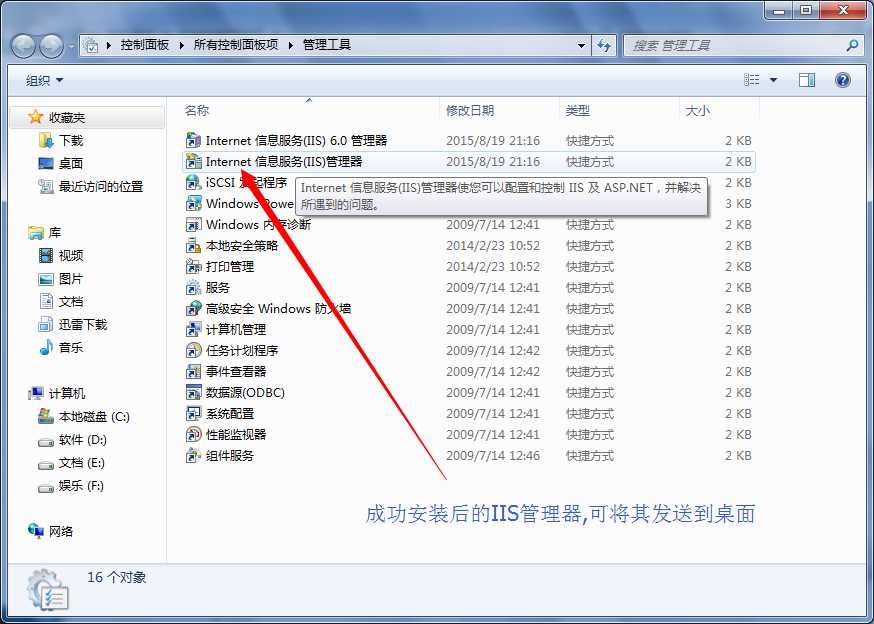The image size is (874, 624).
Task: Open the 文档 library
Action: coord(71,302)
